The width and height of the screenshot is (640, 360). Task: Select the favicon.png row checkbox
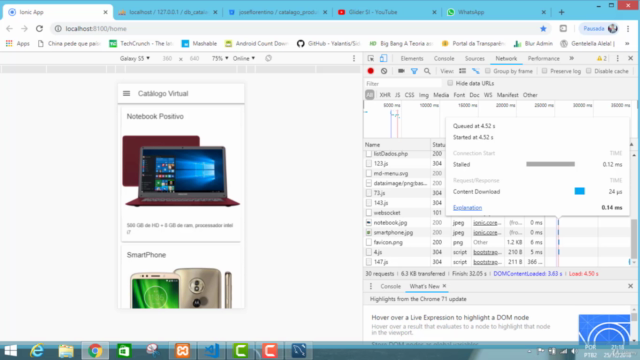tap(369, 242)
